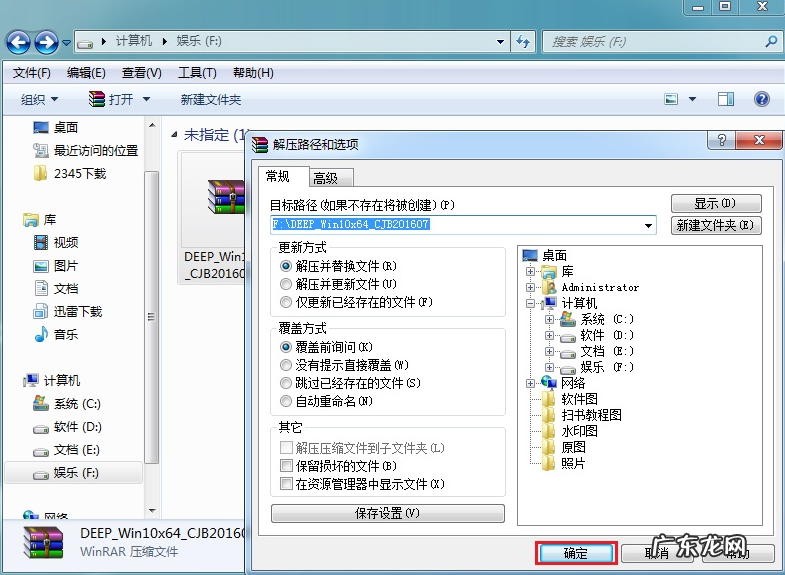785x575 pixels.
Task: Expand the Administrator node in dialog tree
Action: (x=531, y=287)
